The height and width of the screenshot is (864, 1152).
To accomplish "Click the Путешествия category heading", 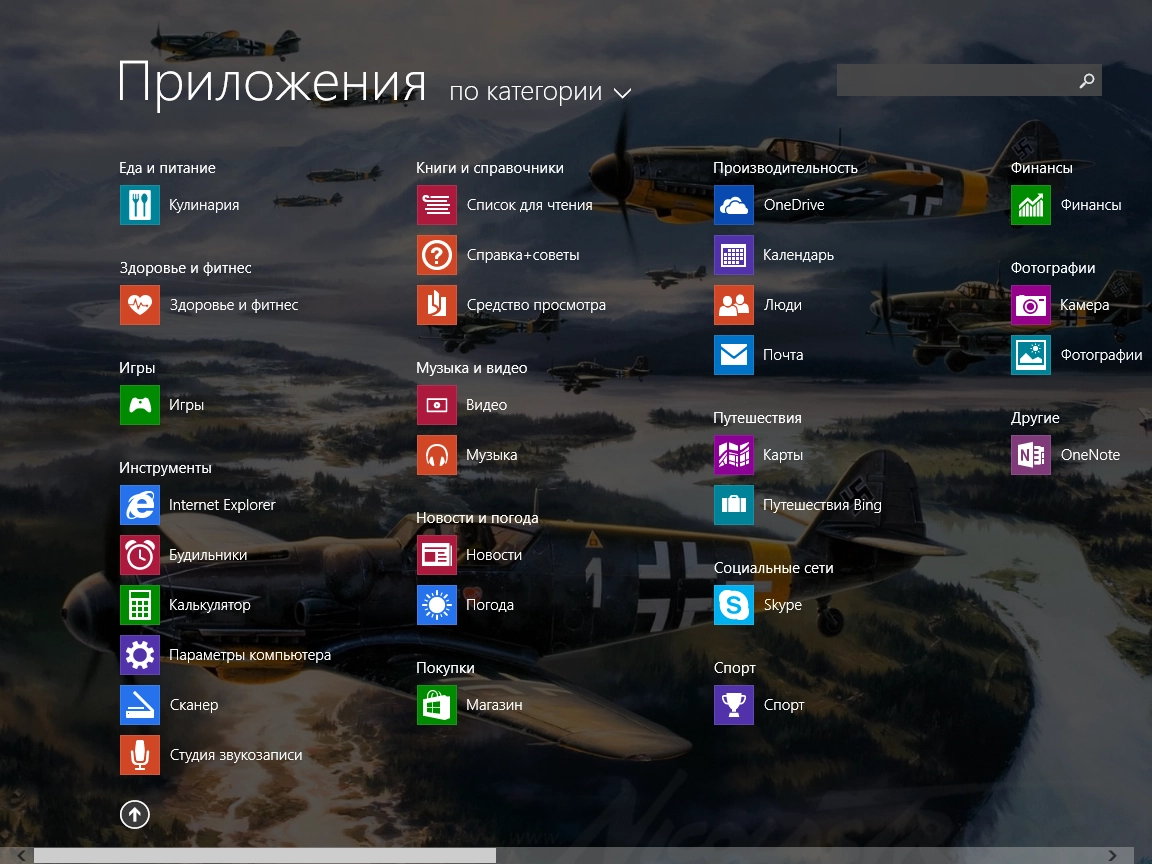I will point(757,418).
